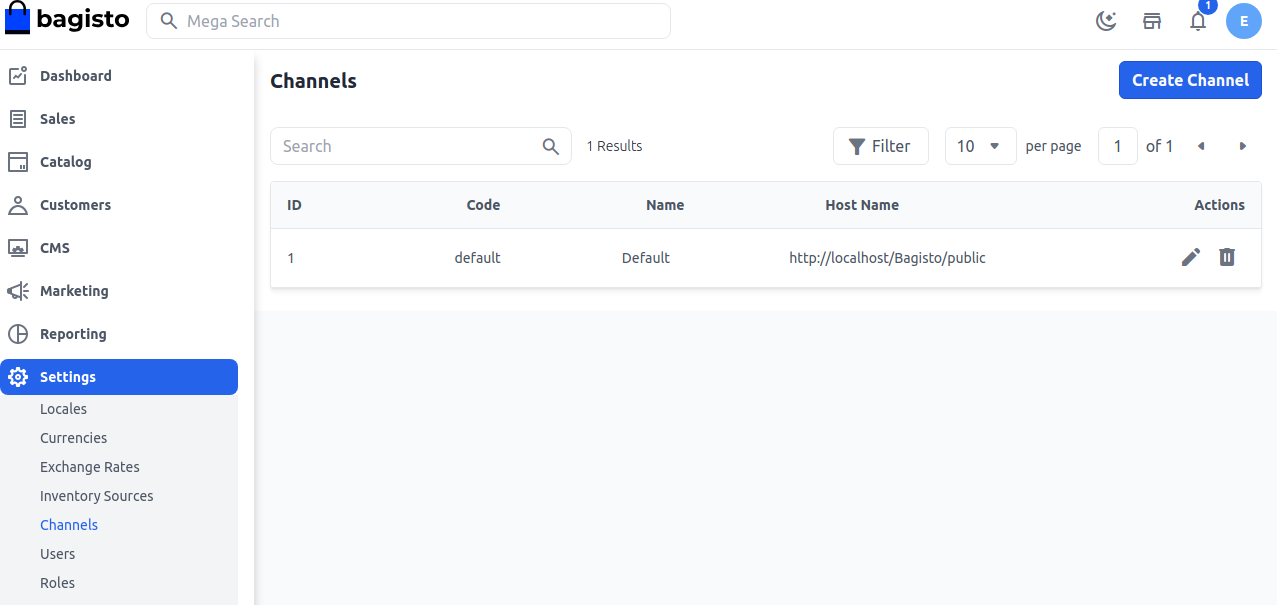The height and width of the screenshot is (605, 1277).
Task: Open the per-page dropdown showing 10
Action: coord(980,146)
